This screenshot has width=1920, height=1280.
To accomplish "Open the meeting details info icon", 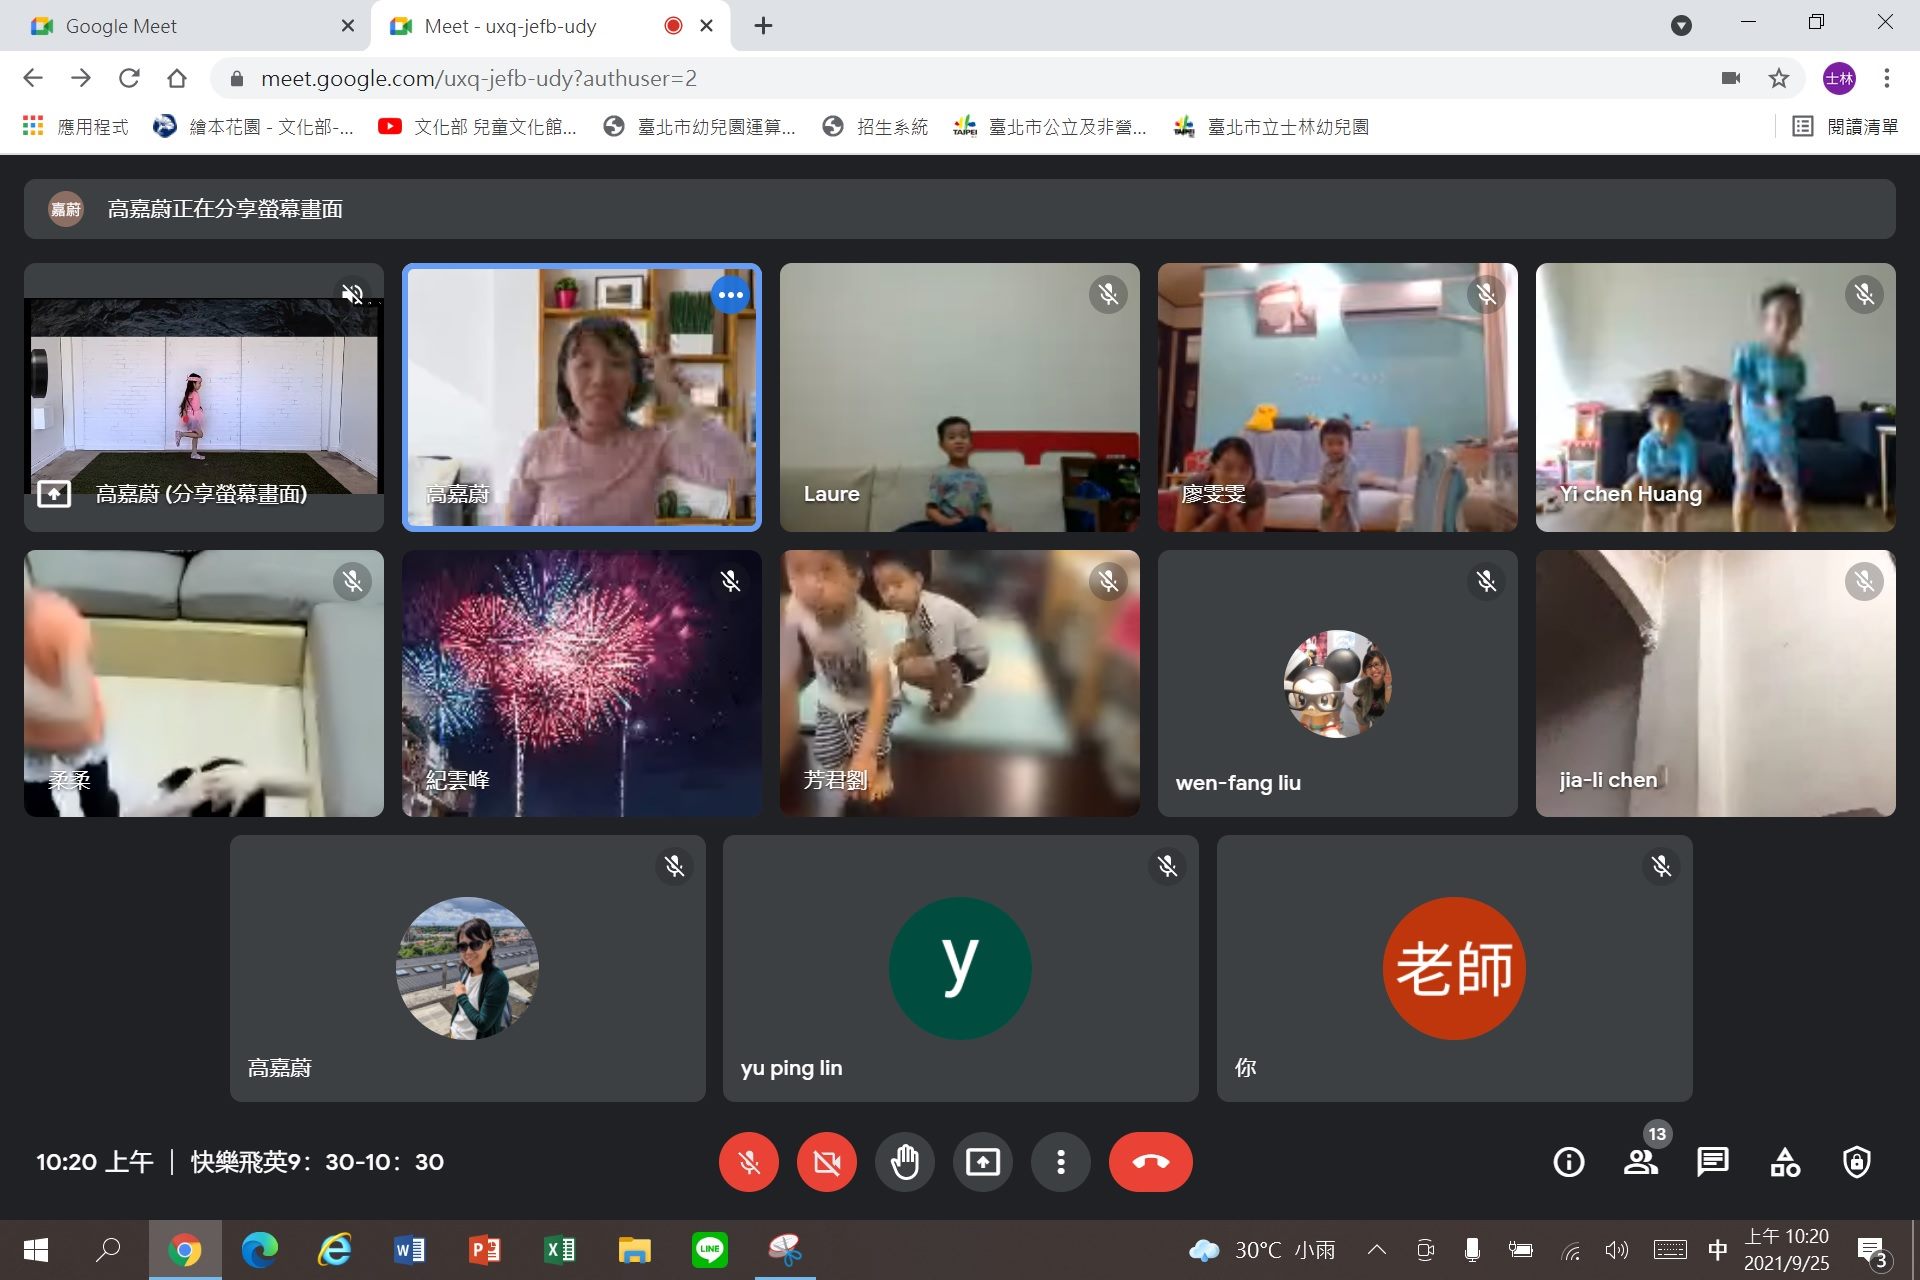I will coord(1568,1162).
